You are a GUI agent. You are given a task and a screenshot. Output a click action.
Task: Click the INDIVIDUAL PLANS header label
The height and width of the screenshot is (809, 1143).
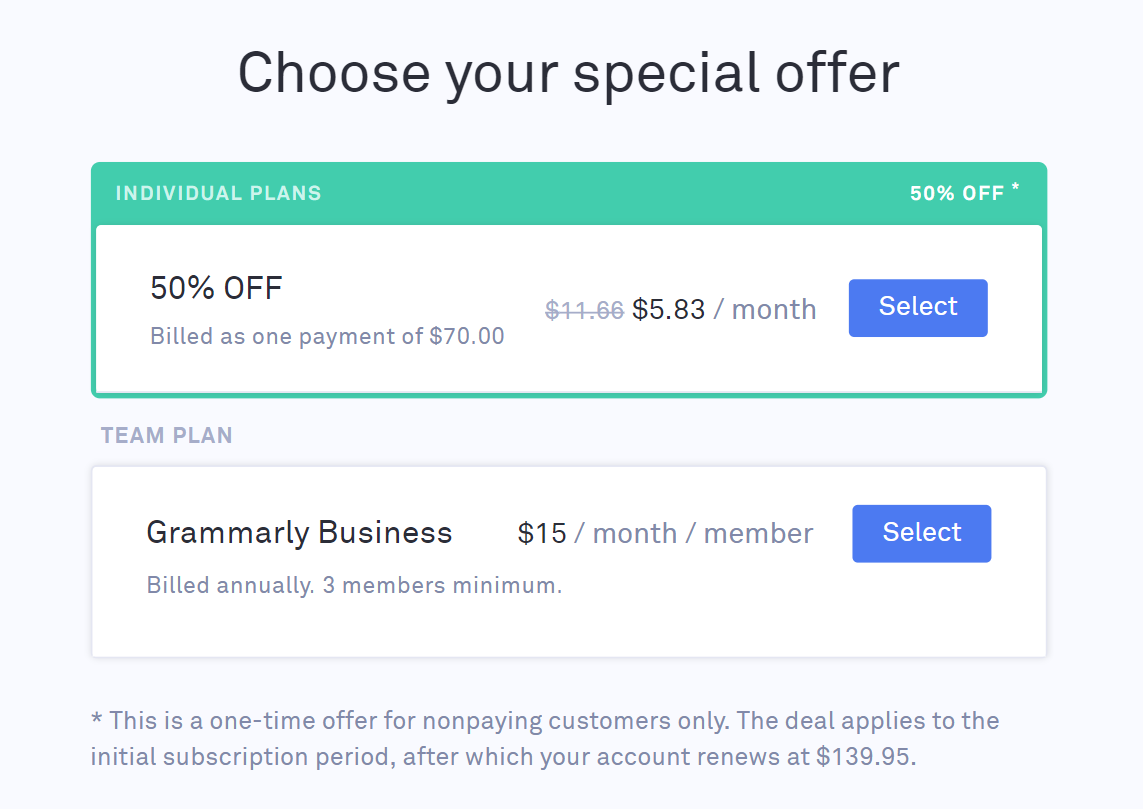[218, 193]
